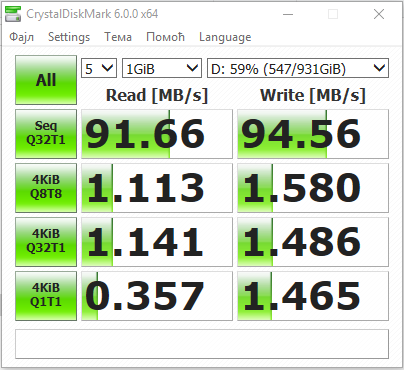The width and height of the screenshot is (404, 370).
Task: Start the 4KiB Q1T1 test
Action: 46,296
